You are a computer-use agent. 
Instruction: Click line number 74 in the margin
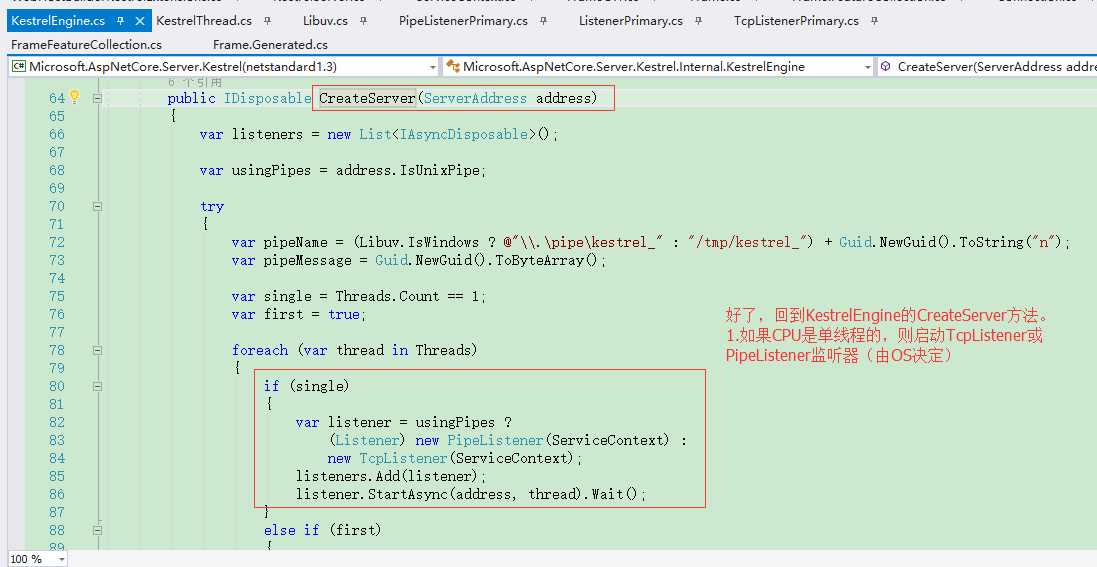[x=57, y=279]
